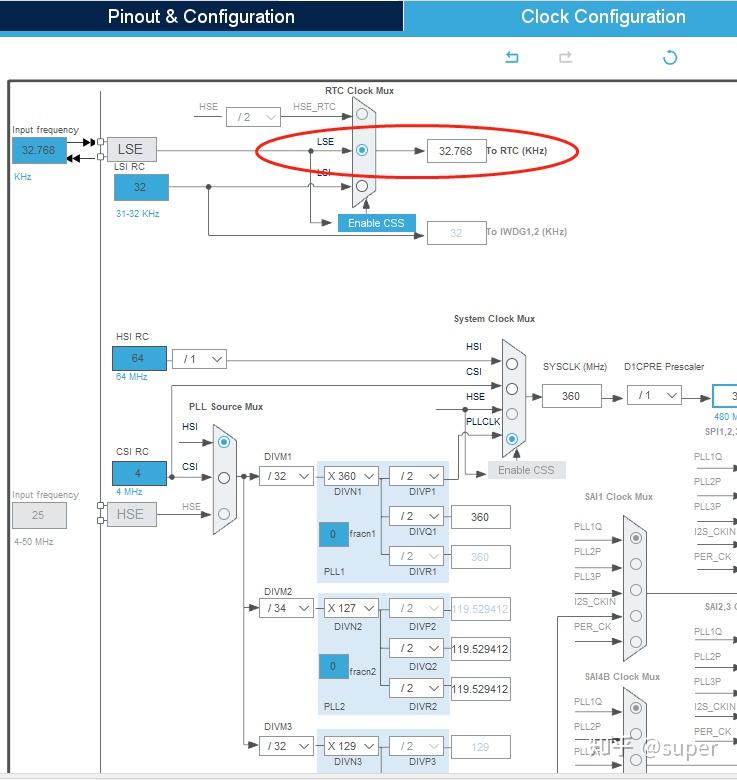The width and height of the screenshot is (737, 780).
Task: Click the reset clock refresh icon
Action: click(x=670, y=57)
